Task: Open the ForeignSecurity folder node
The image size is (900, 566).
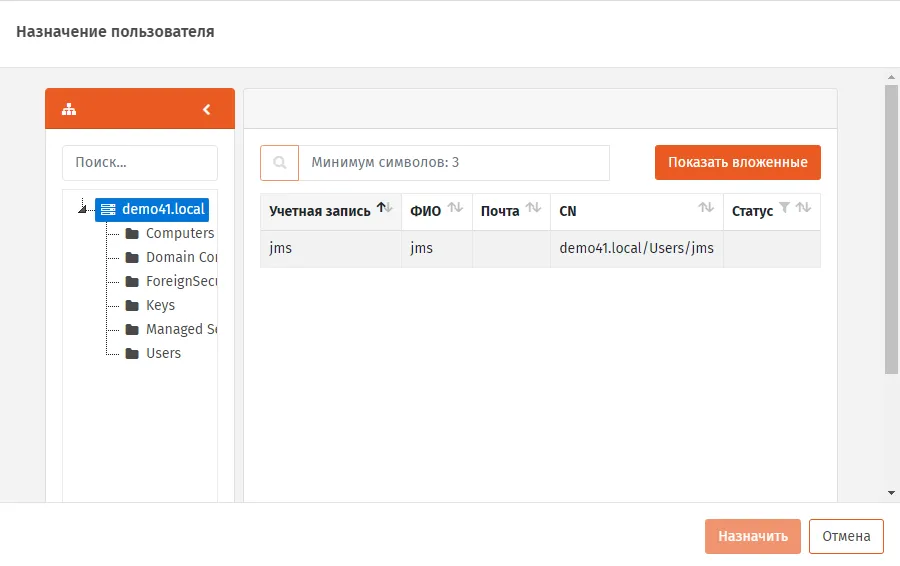Action: [171, 281]
